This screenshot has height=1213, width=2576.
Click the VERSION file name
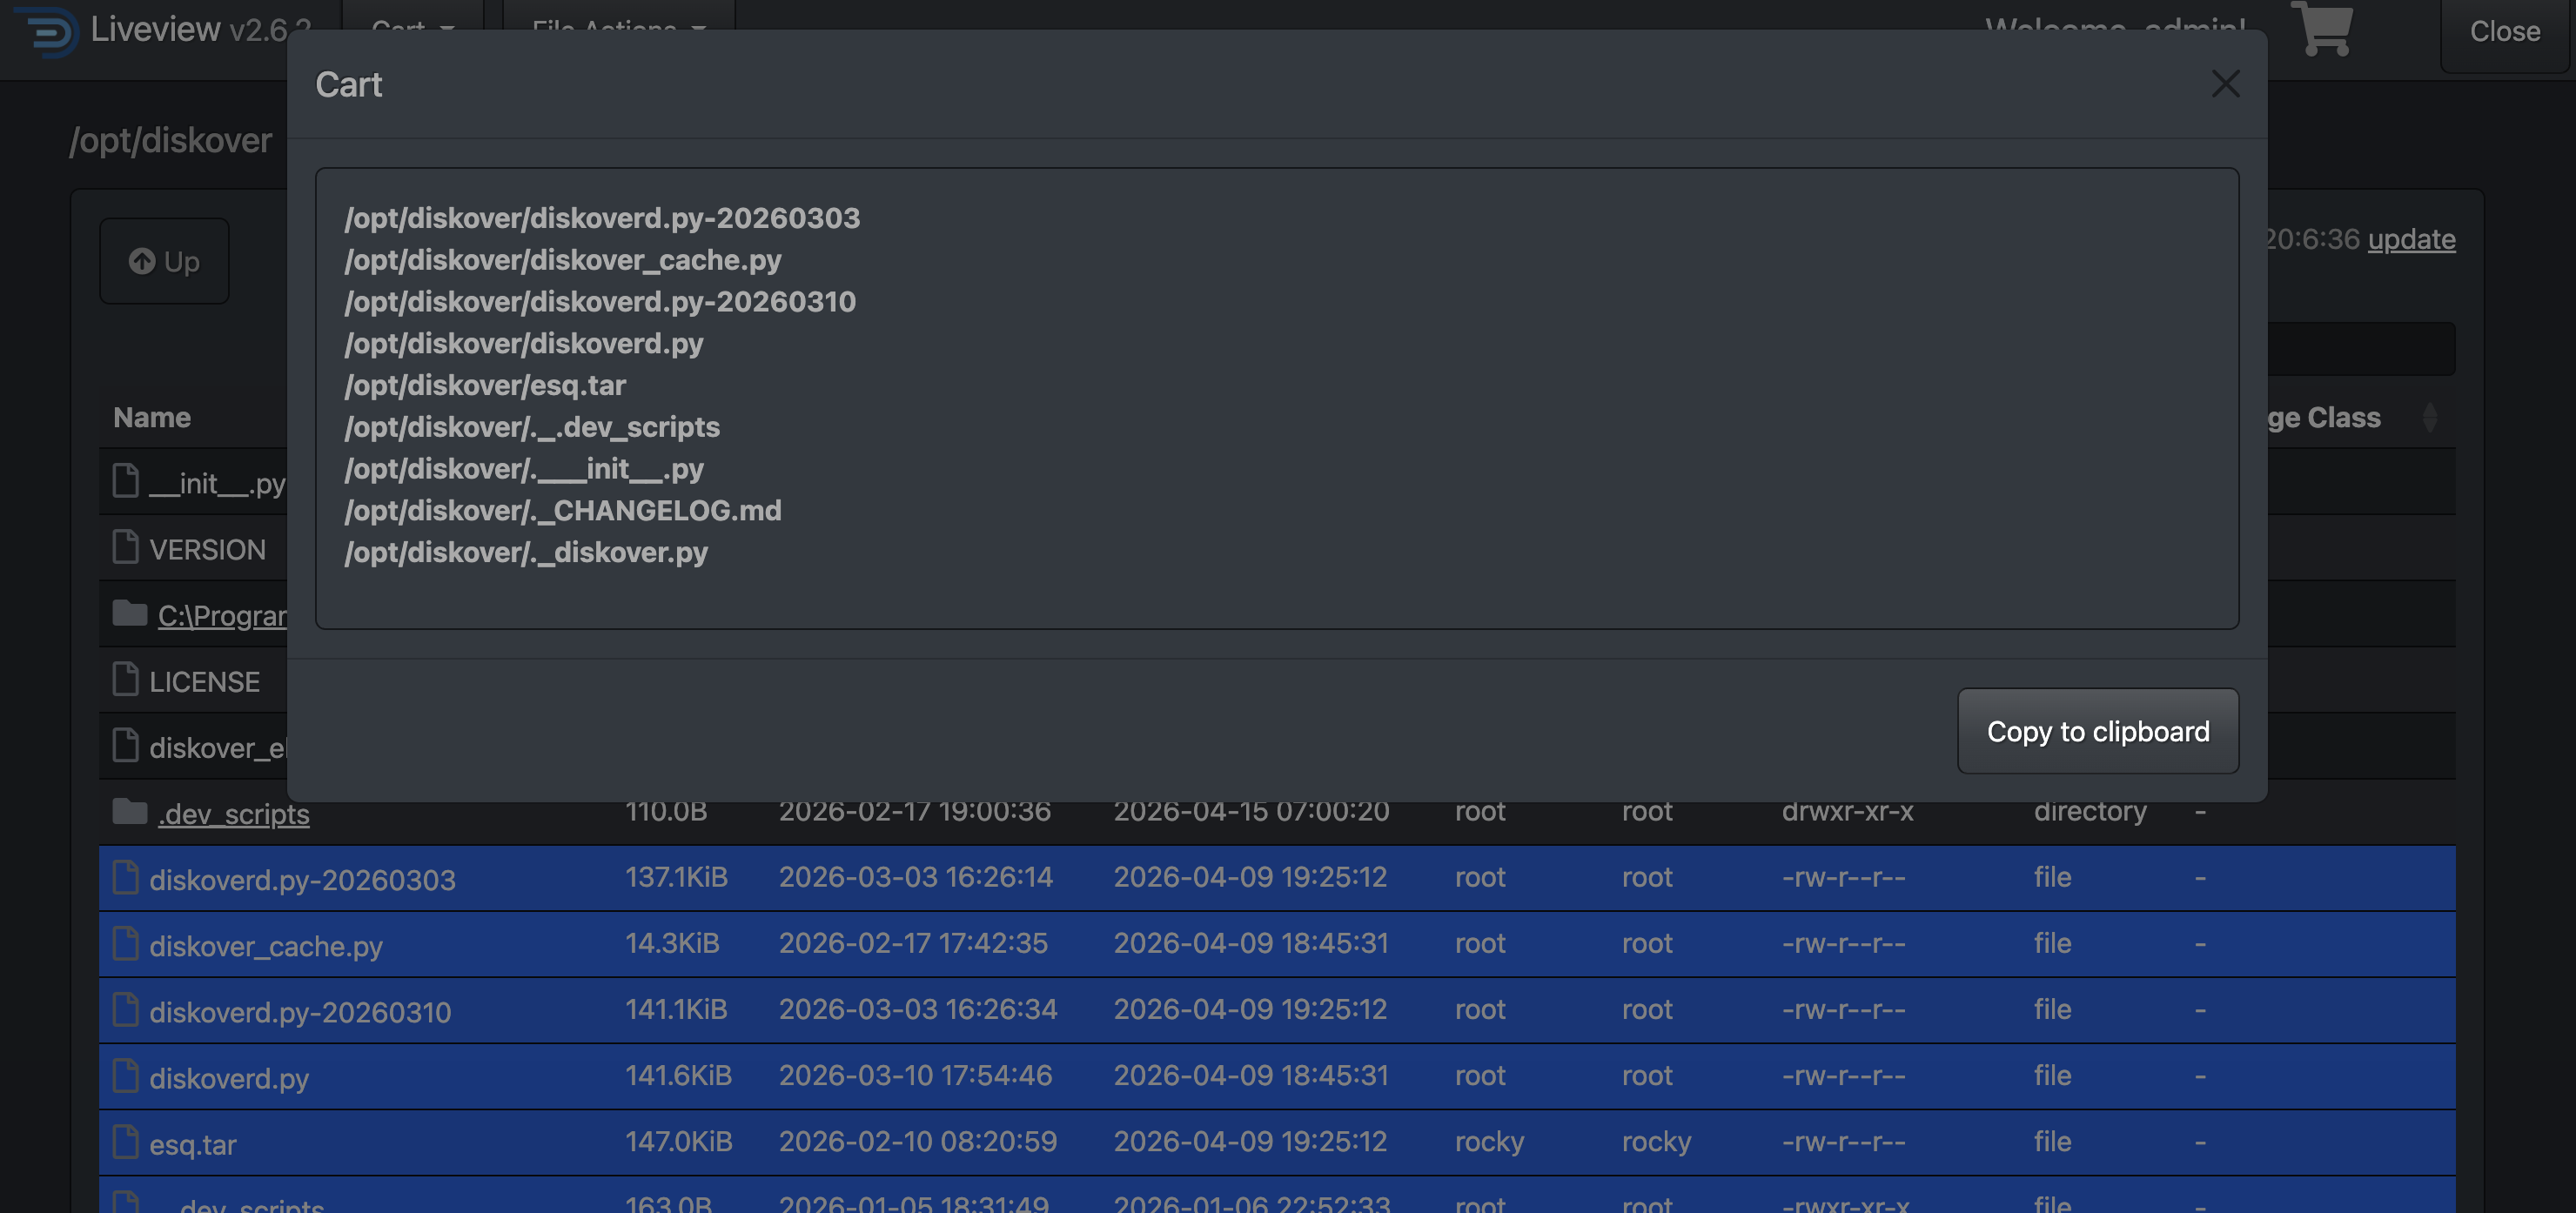(x=207, y=550)
